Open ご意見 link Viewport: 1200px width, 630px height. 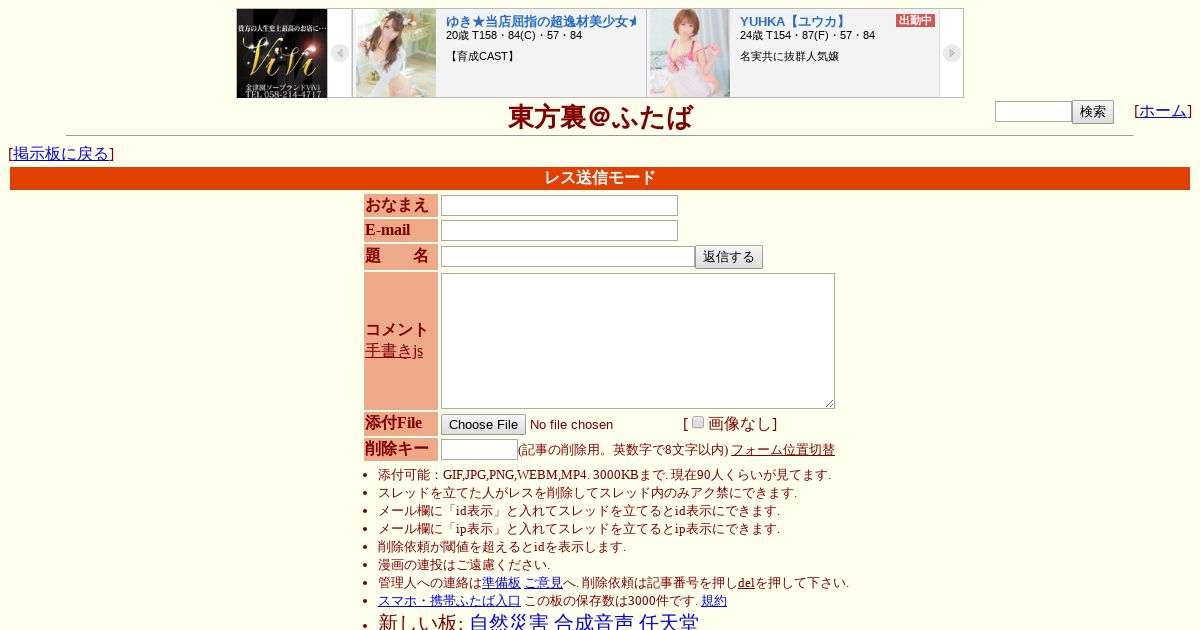543,583
